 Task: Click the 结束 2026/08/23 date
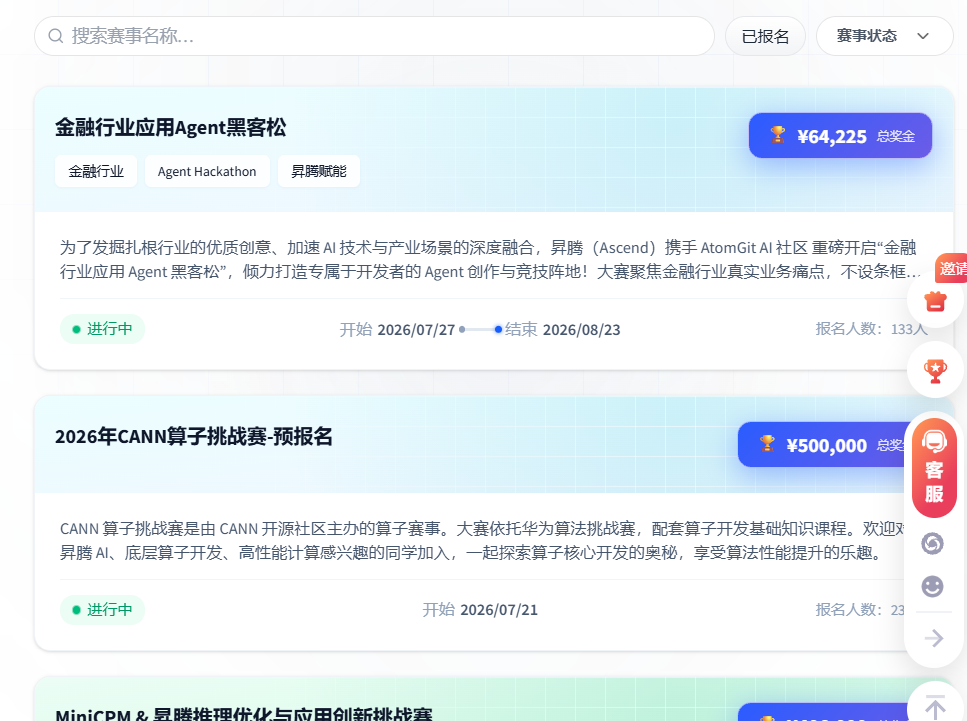coord(562,329)
